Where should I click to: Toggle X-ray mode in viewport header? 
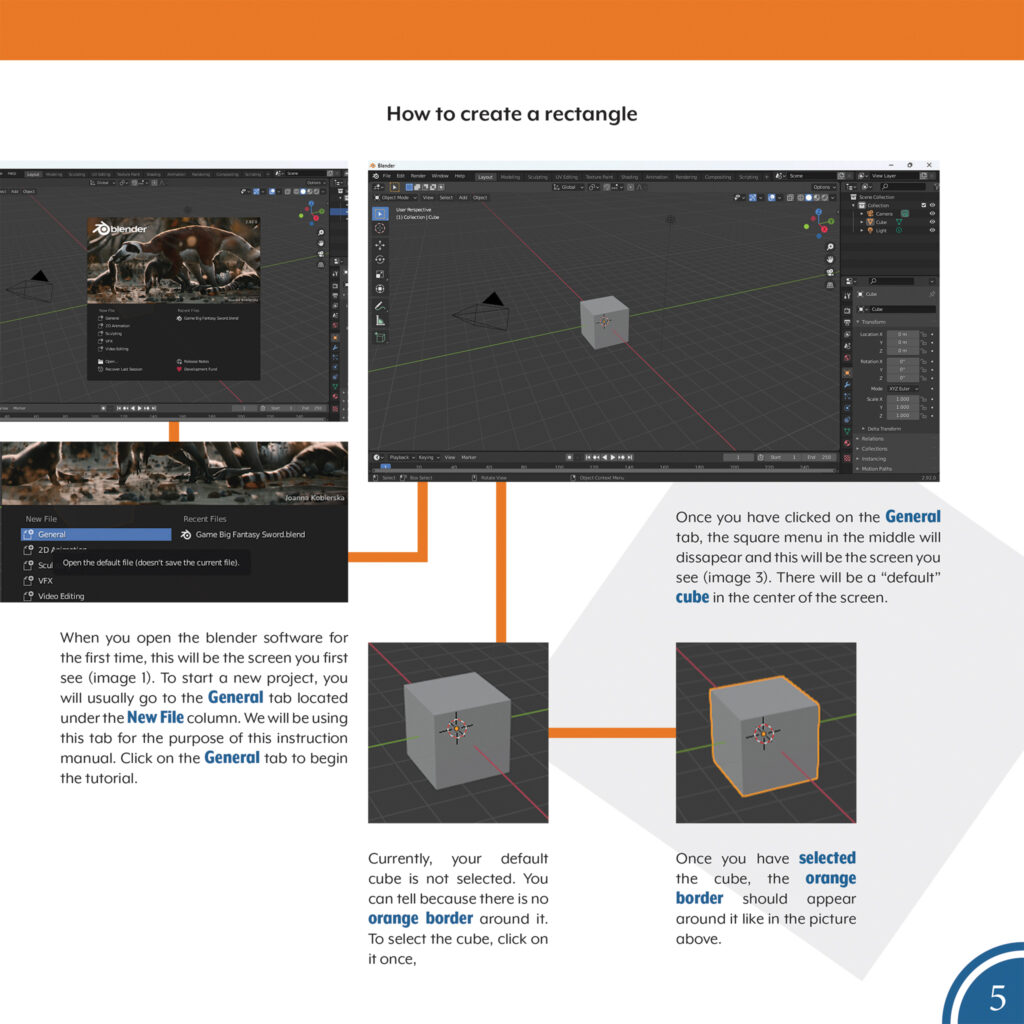[x=790, y=197]
